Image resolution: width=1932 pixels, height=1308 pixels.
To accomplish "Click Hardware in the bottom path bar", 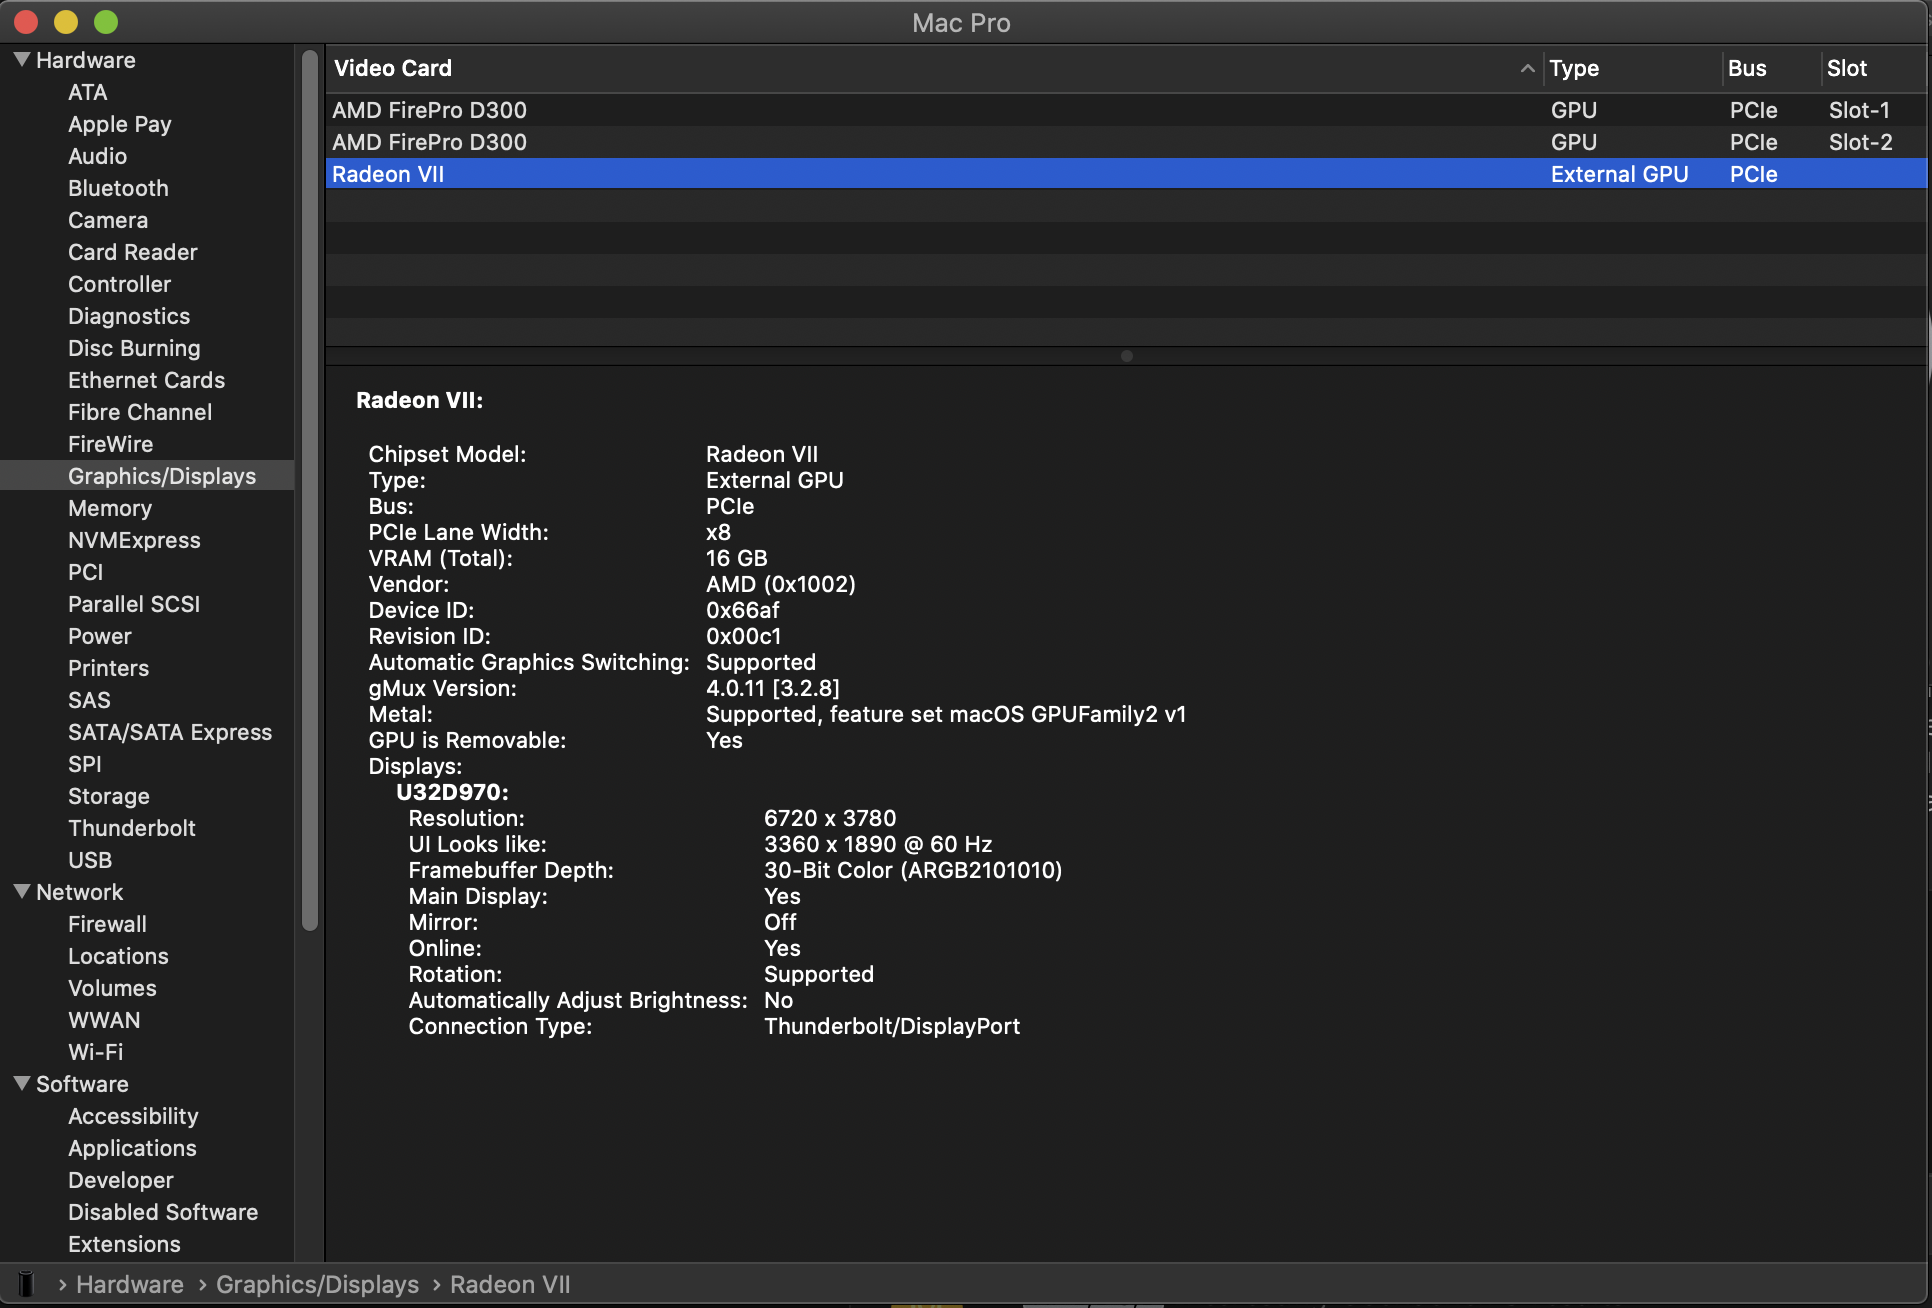I will [130, 1284].
